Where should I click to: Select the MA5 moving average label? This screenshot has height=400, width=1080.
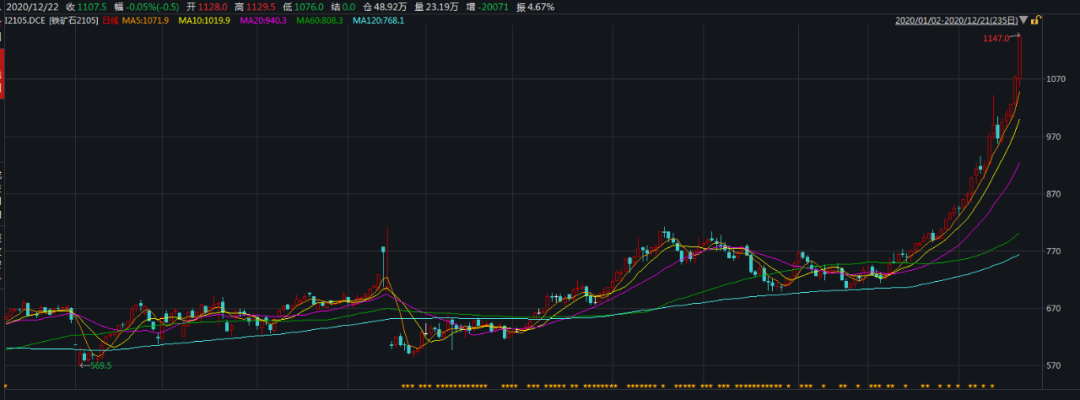pyautogui.click(x=146, y=20)
